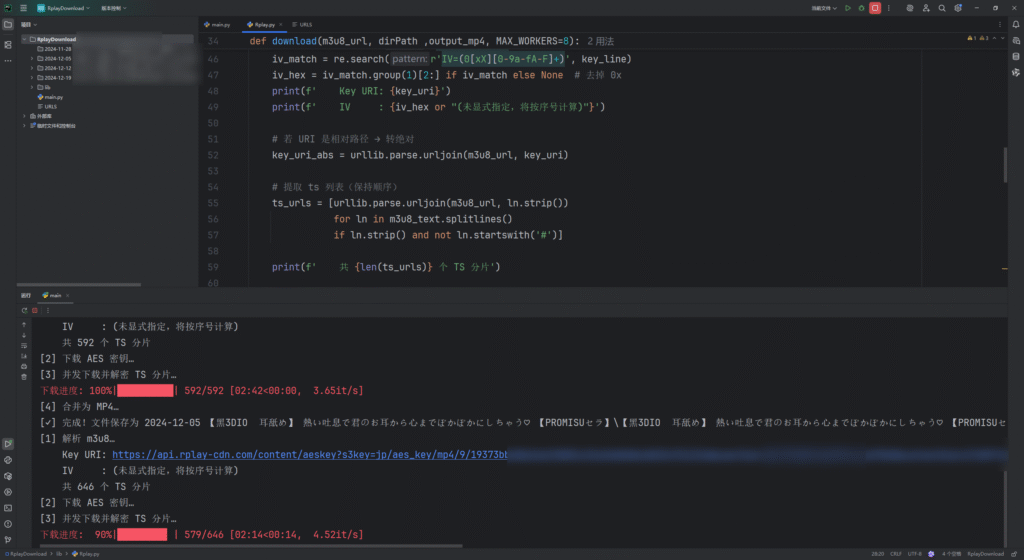Image resolution: width=1024 pixels, height=560 pixels.
Task: Open the api.rplay-cdn.com key URI link
Action: coord(310,455)
